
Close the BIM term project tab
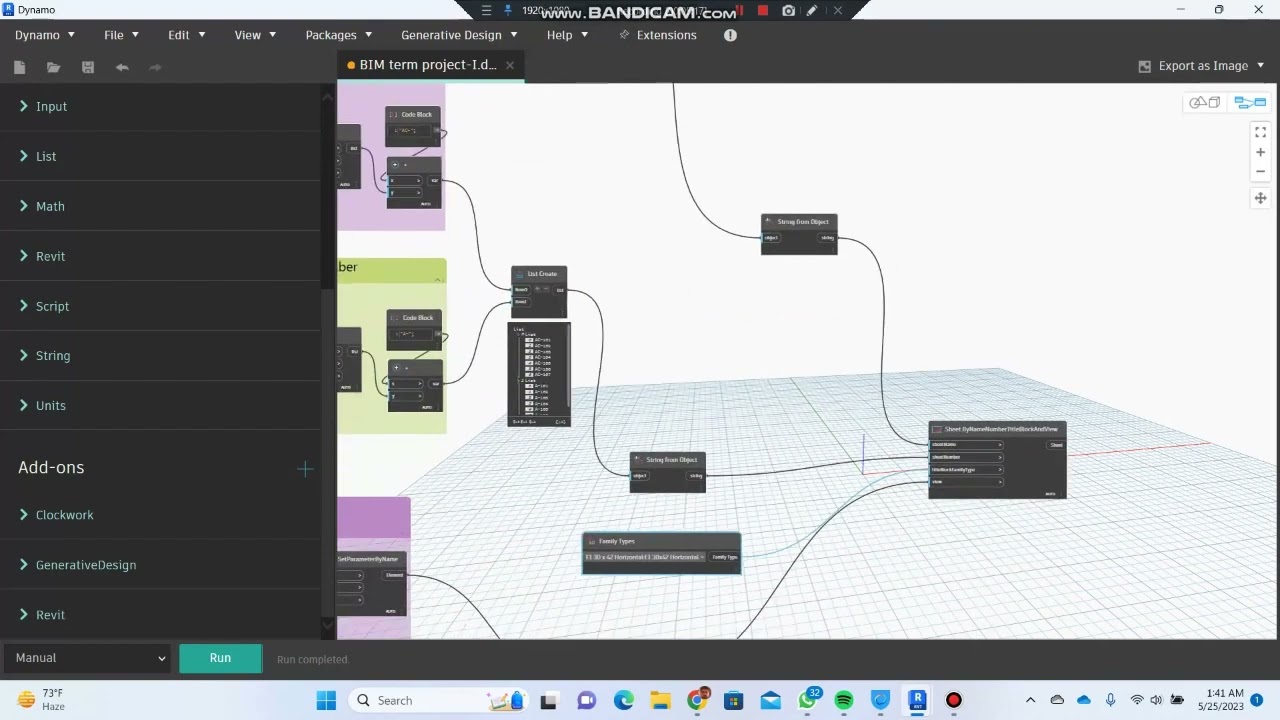tap(509, 65)
